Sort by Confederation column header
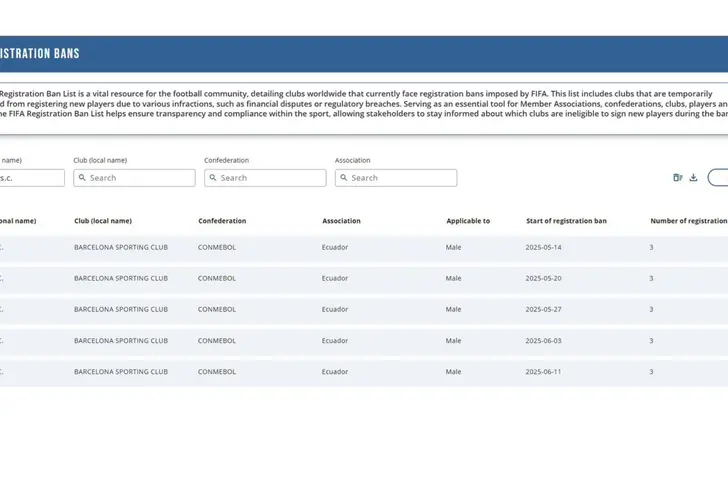Screen dimensions: 728x488 click(222, 221)
